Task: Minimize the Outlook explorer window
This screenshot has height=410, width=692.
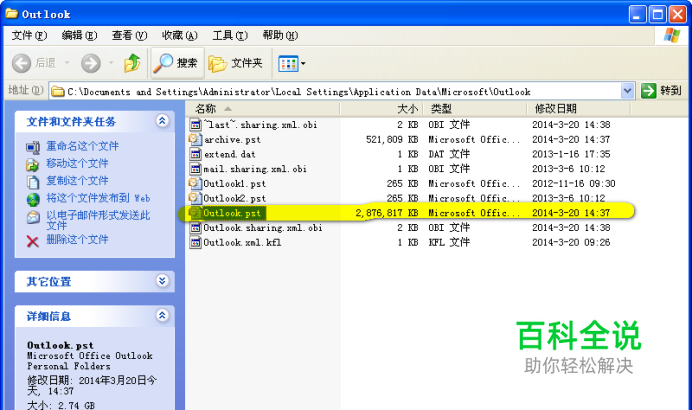Action: (637, 14)
